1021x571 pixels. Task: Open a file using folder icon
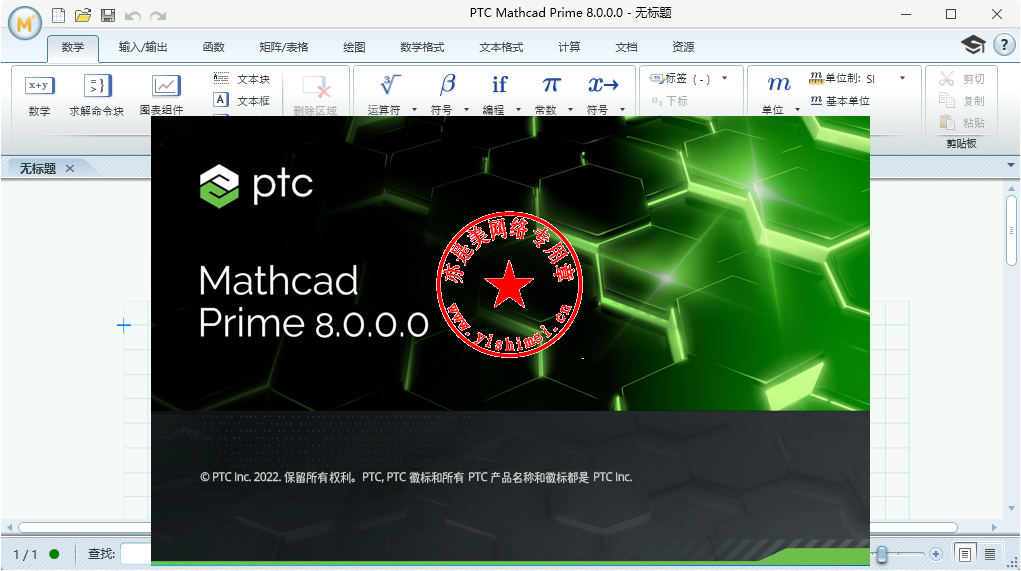click(83, 15)
